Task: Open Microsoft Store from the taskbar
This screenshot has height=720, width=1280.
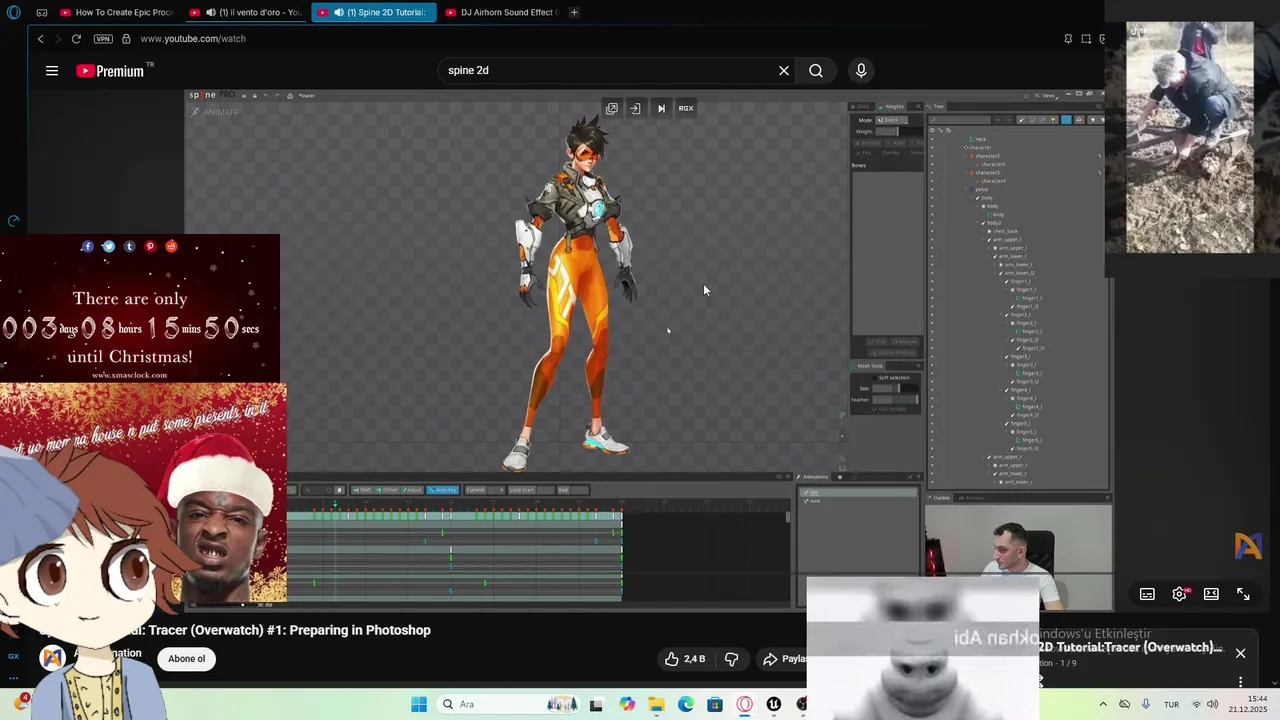Action: pos(715,704)
